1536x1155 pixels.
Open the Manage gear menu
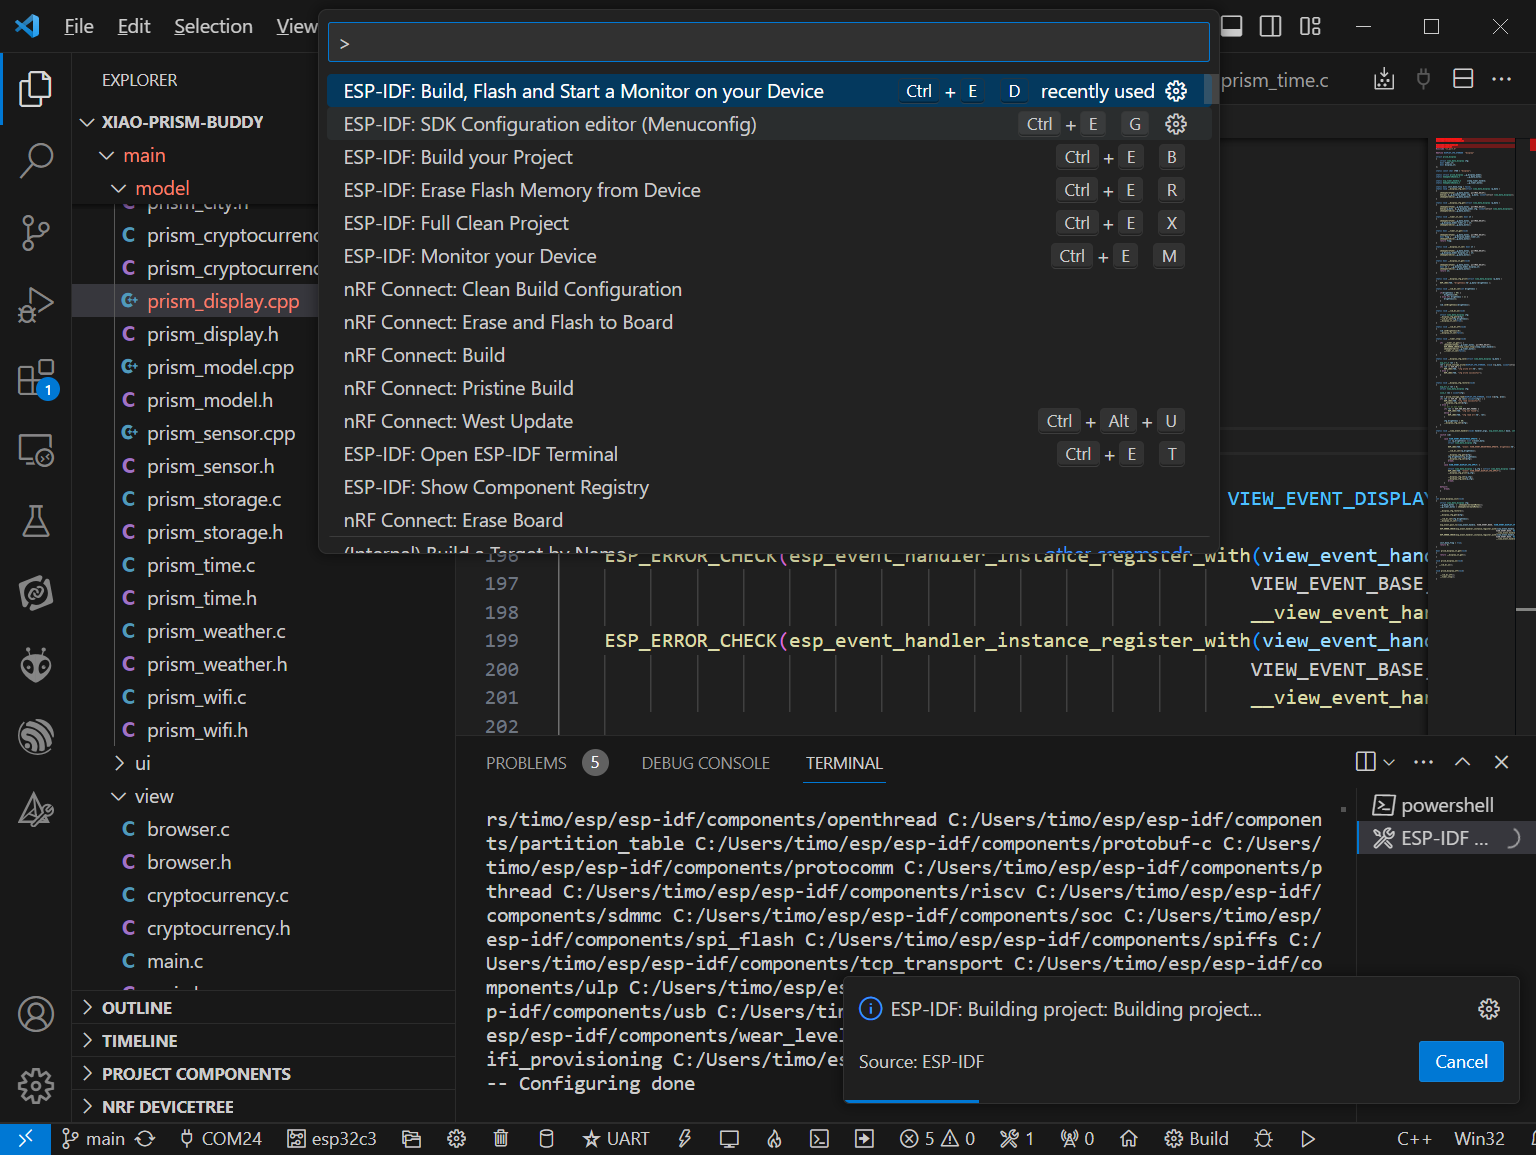click(36, 1085)
